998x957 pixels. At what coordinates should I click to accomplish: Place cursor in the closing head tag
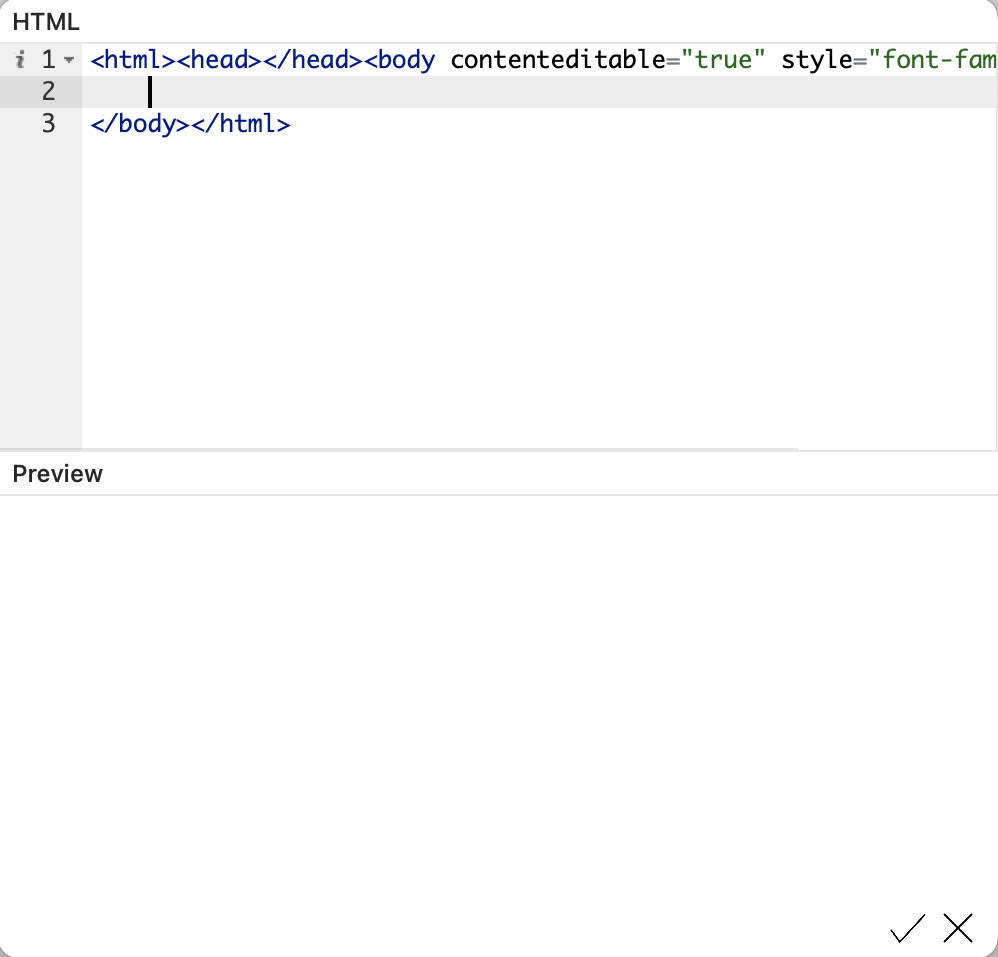click(x=313, y=60)
